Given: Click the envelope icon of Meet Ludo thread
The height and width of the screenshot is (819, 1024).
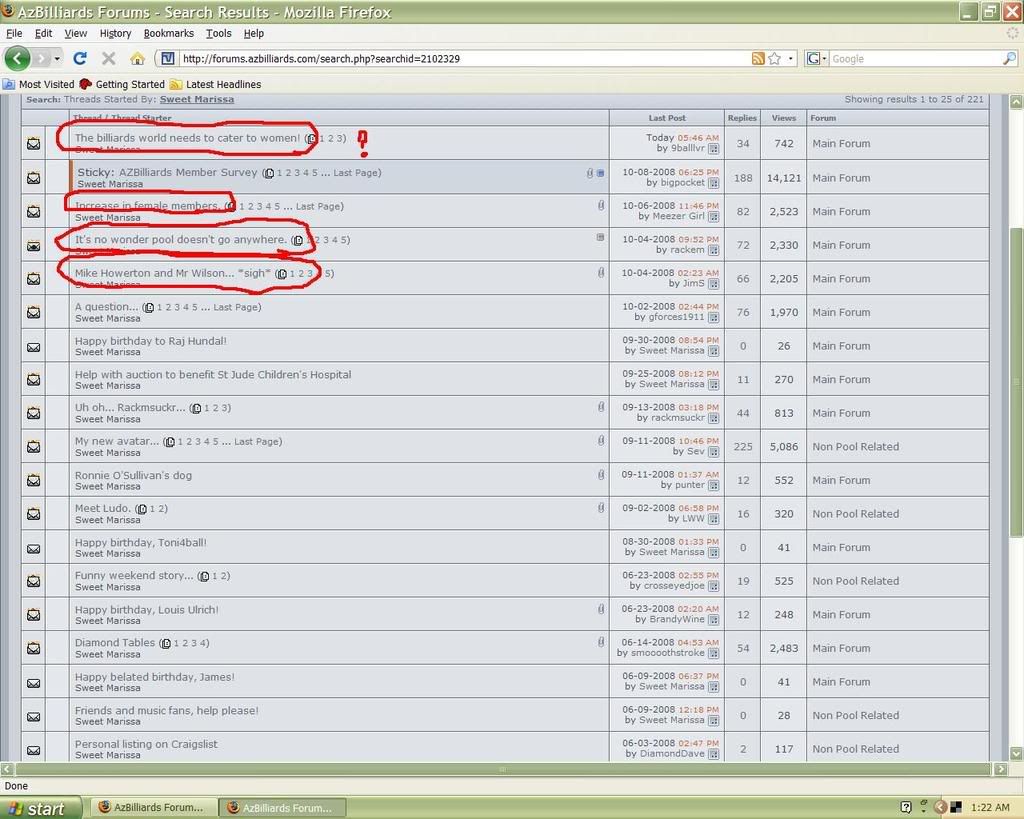Looking at the screenshot, I should click(33, 514).
